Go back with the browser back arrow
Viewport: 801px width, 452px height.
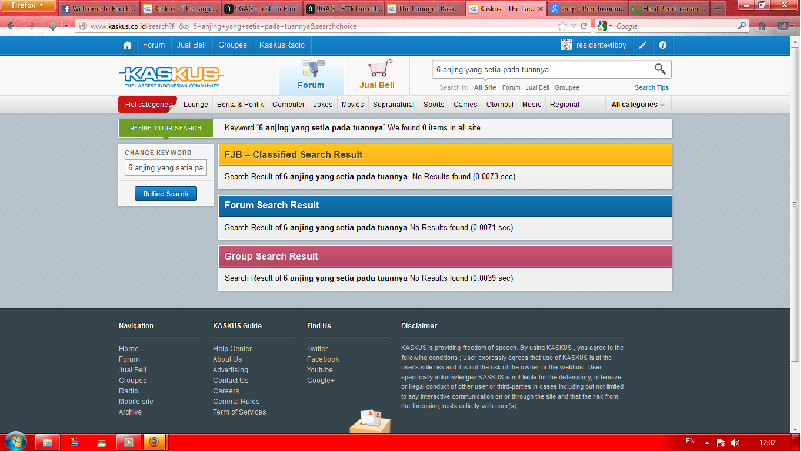11,26
